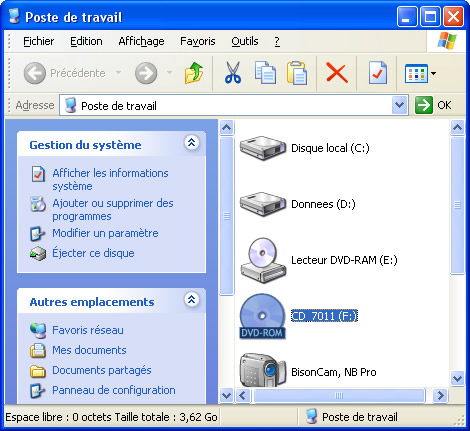The image size is (470, 431).
Task: Click the horizontal scrollbar thumb
Action: [339, 396]
